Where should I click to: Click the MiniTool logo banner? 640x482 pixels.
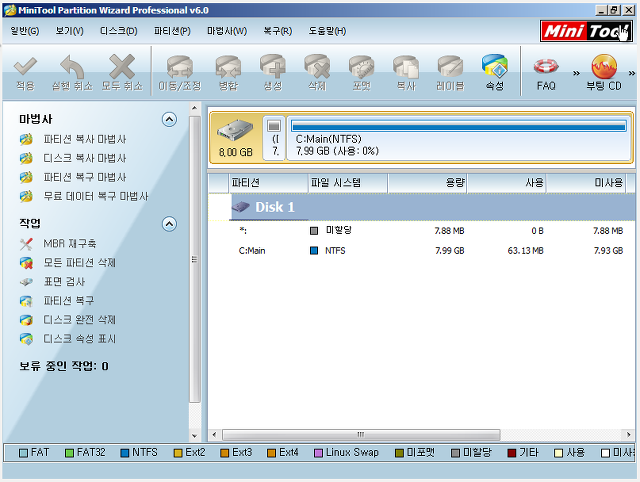pyautogui.click(x=587, y=31)
